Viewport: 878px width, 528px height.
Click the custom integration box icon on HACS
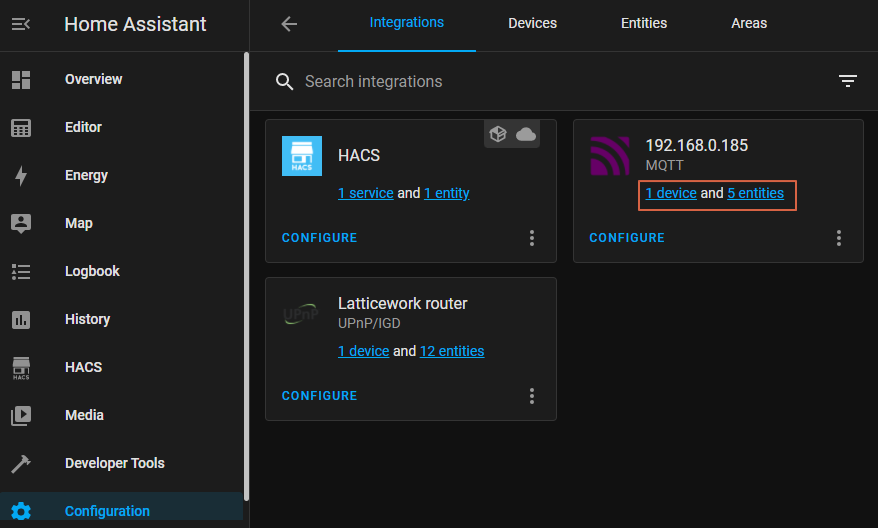(498, 134)
